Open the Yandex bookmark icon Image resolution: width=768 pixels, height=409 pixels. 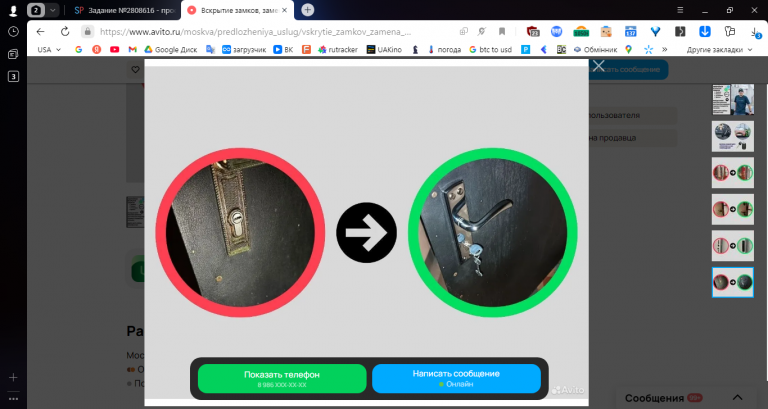click(96, 49)
